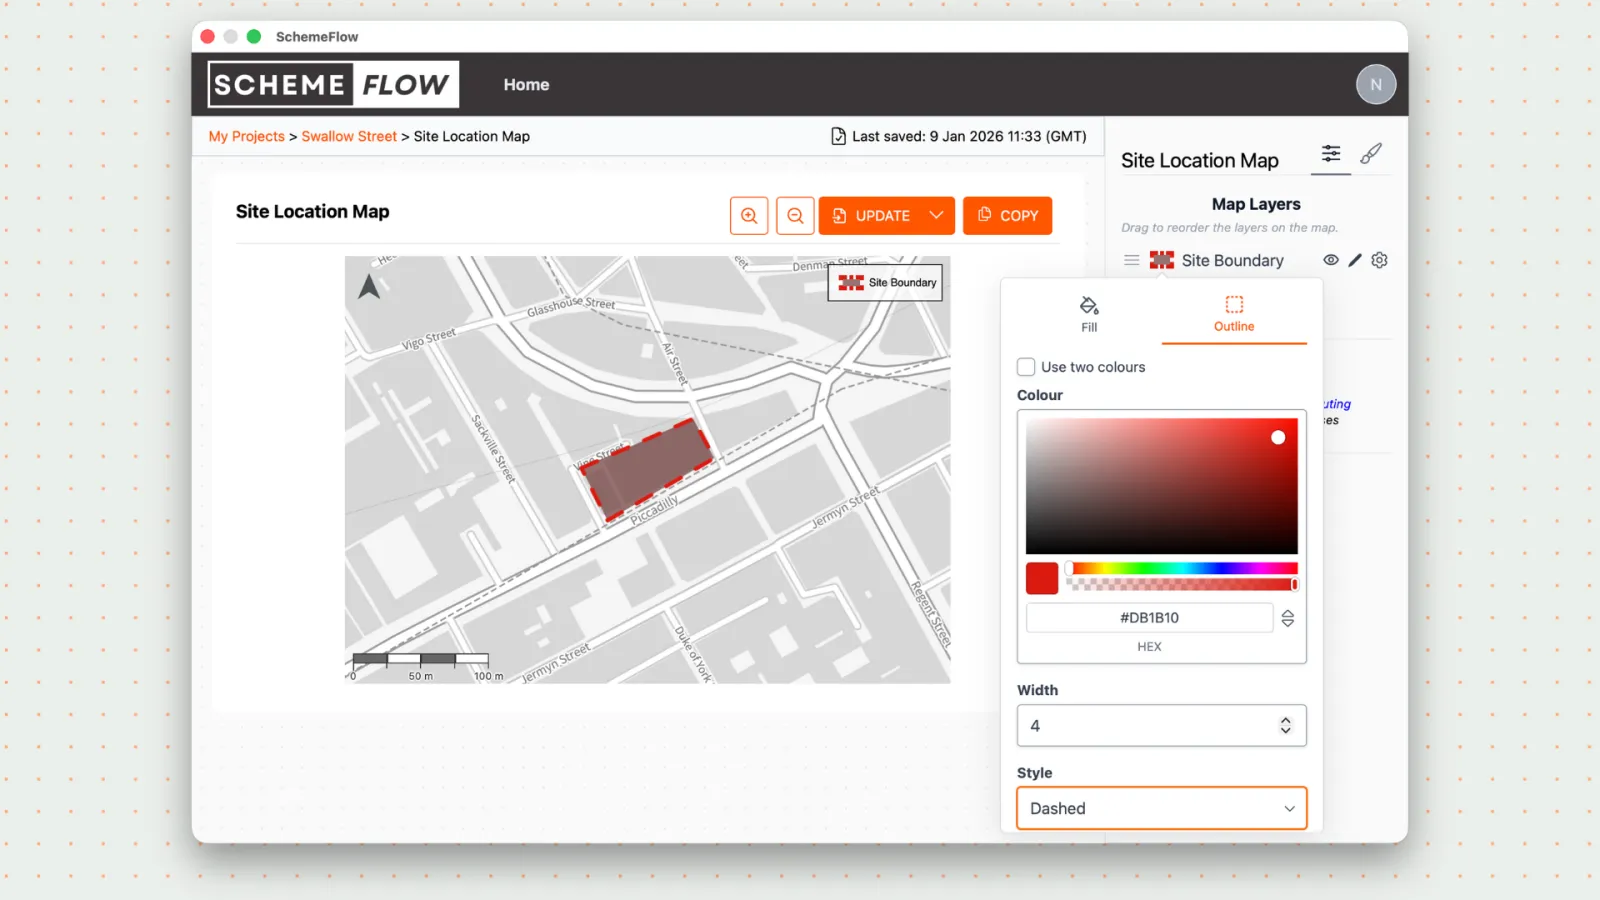Switch to the Fill tab
Viewport: 1600px width, 900px height.
tap(1089, 314)
